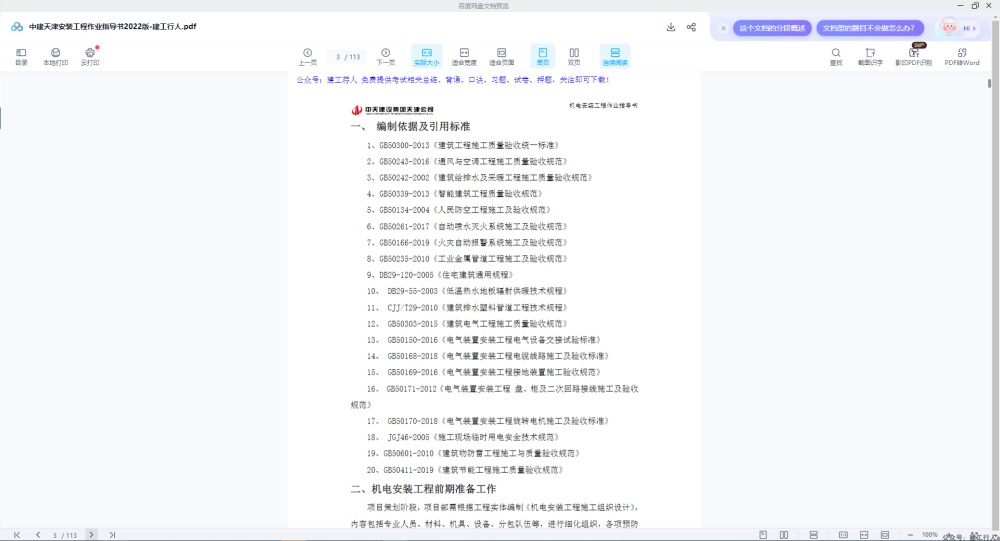The image size is (1000, 541).
Task: Click reference line 17 GB50170-2018
Action: click(488, 421)
